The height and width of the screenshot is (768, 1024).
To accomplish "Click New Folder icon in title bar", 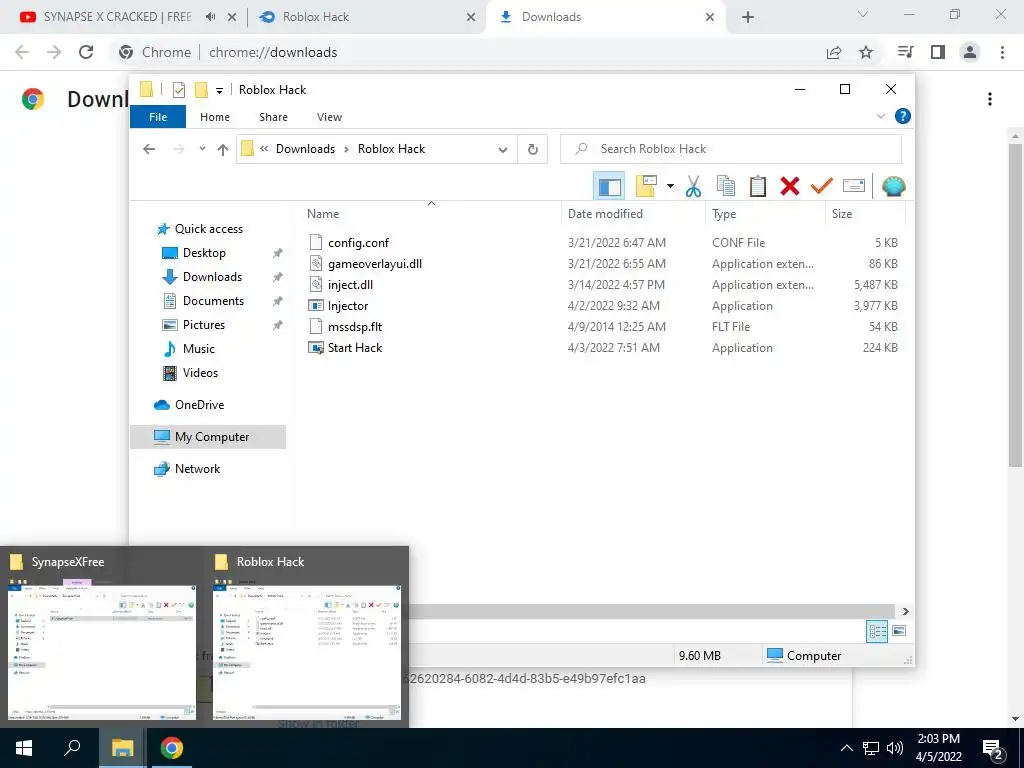I will click(201, 89).
